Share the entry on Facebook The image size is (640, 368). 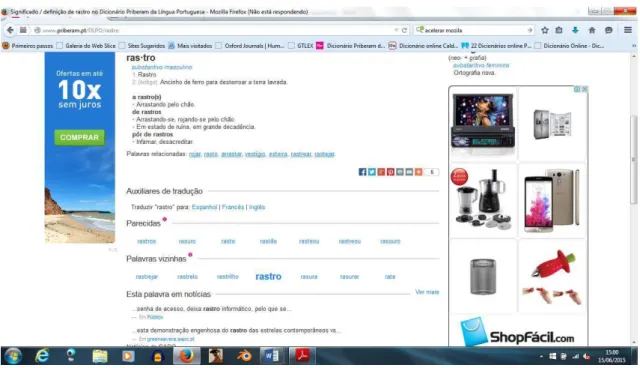pyautogui.click(x=362, y=172)
